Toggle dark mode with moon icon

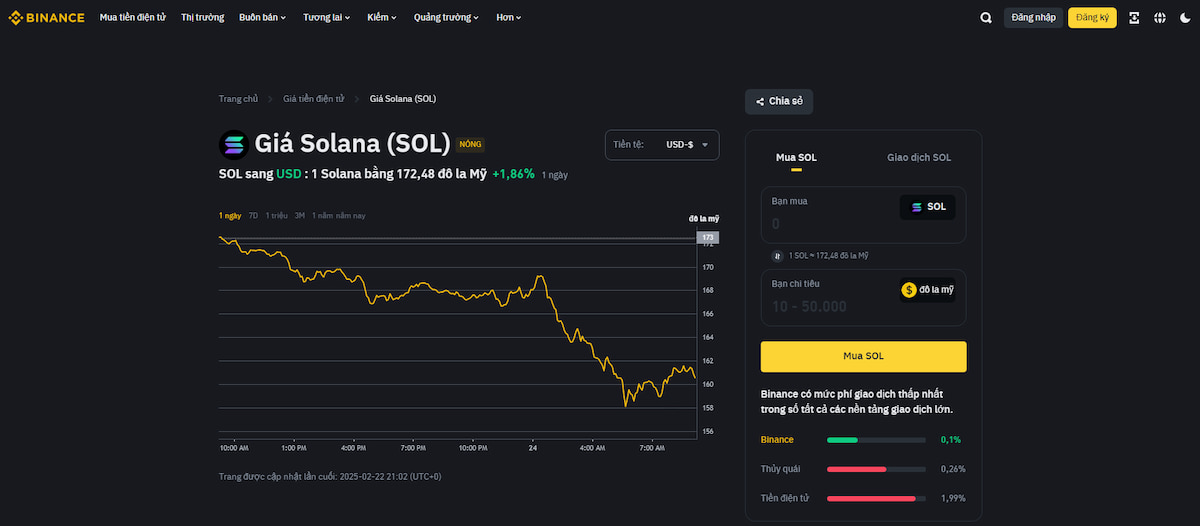click(x=1185, y=17)
